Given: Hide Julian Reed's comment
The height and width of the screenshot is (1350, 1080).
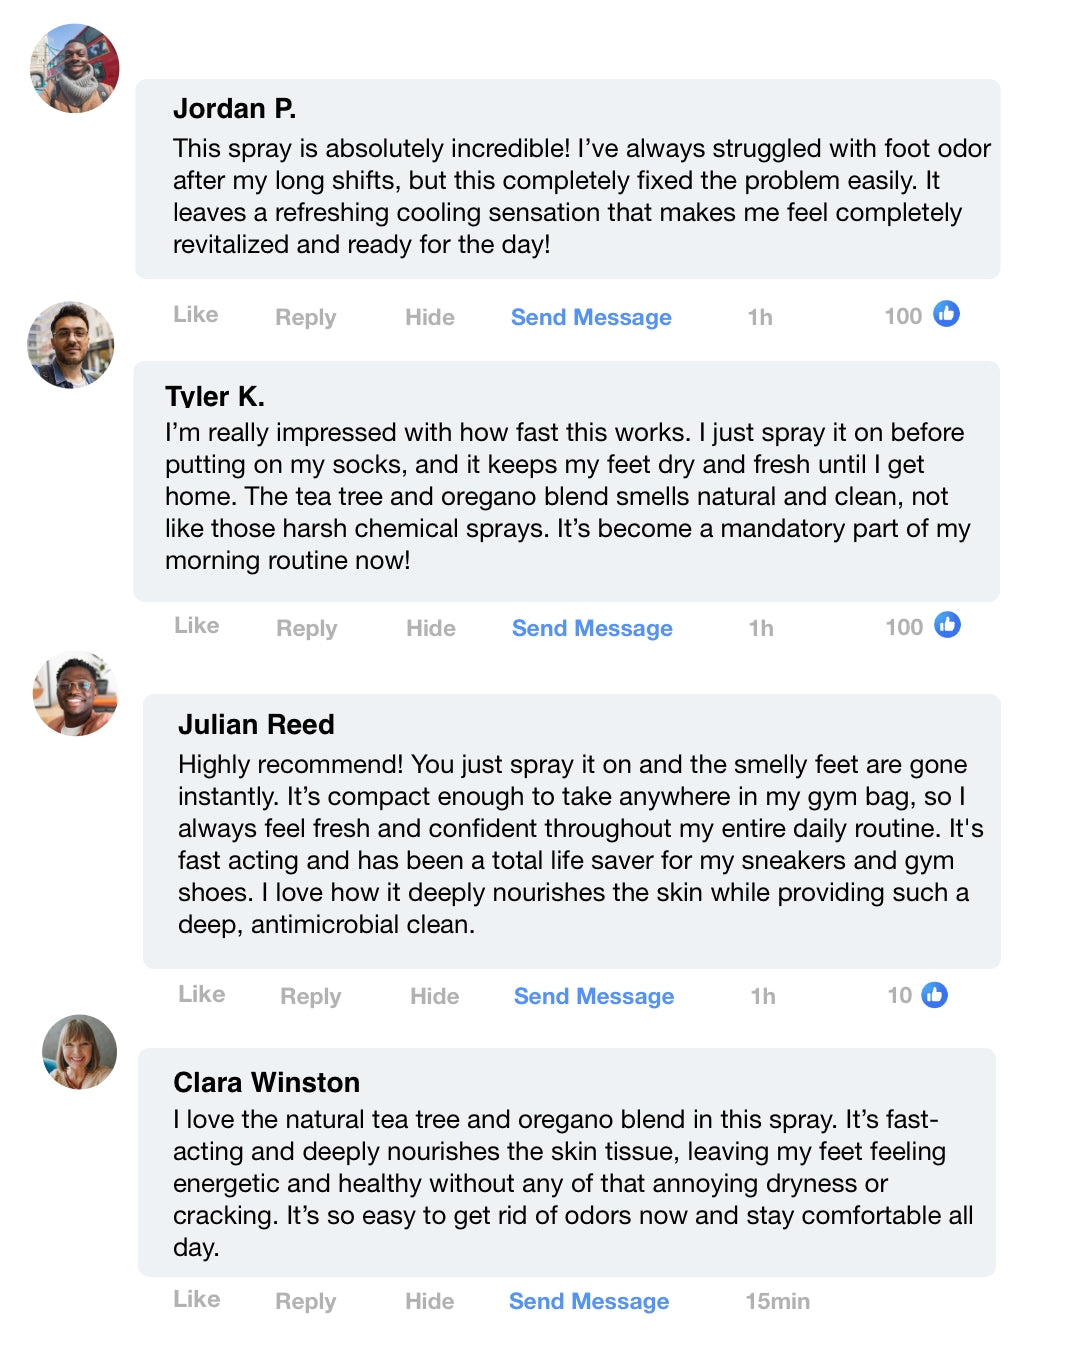Looking at the screenshot, I should (x=434, y=996).
